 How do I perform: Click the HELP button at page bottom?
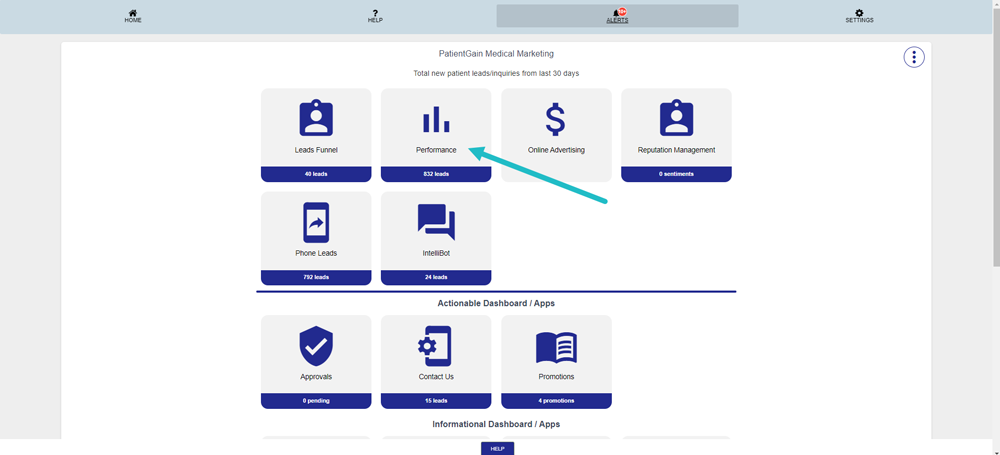tap(497, 449)
